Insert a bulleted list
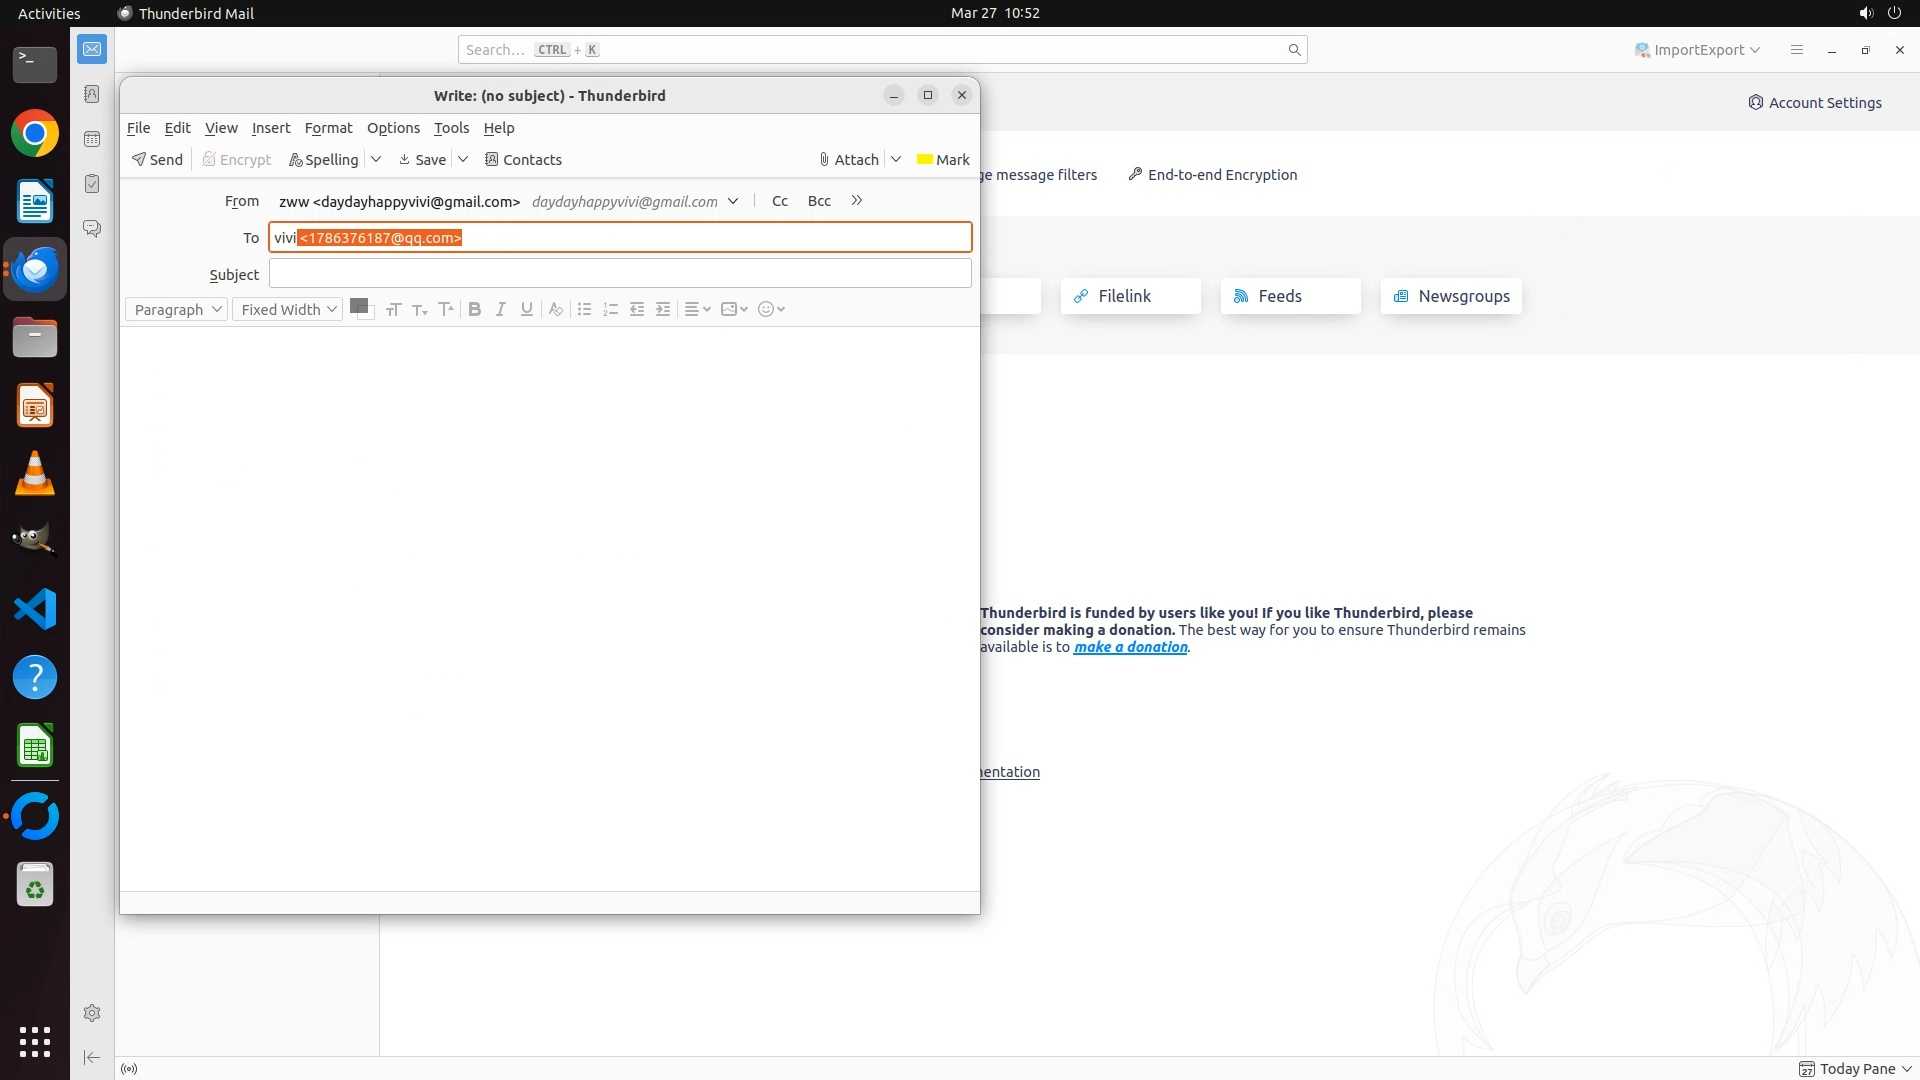The height and width of the screenshot is (1080, 1920). [x=585, y=310]
